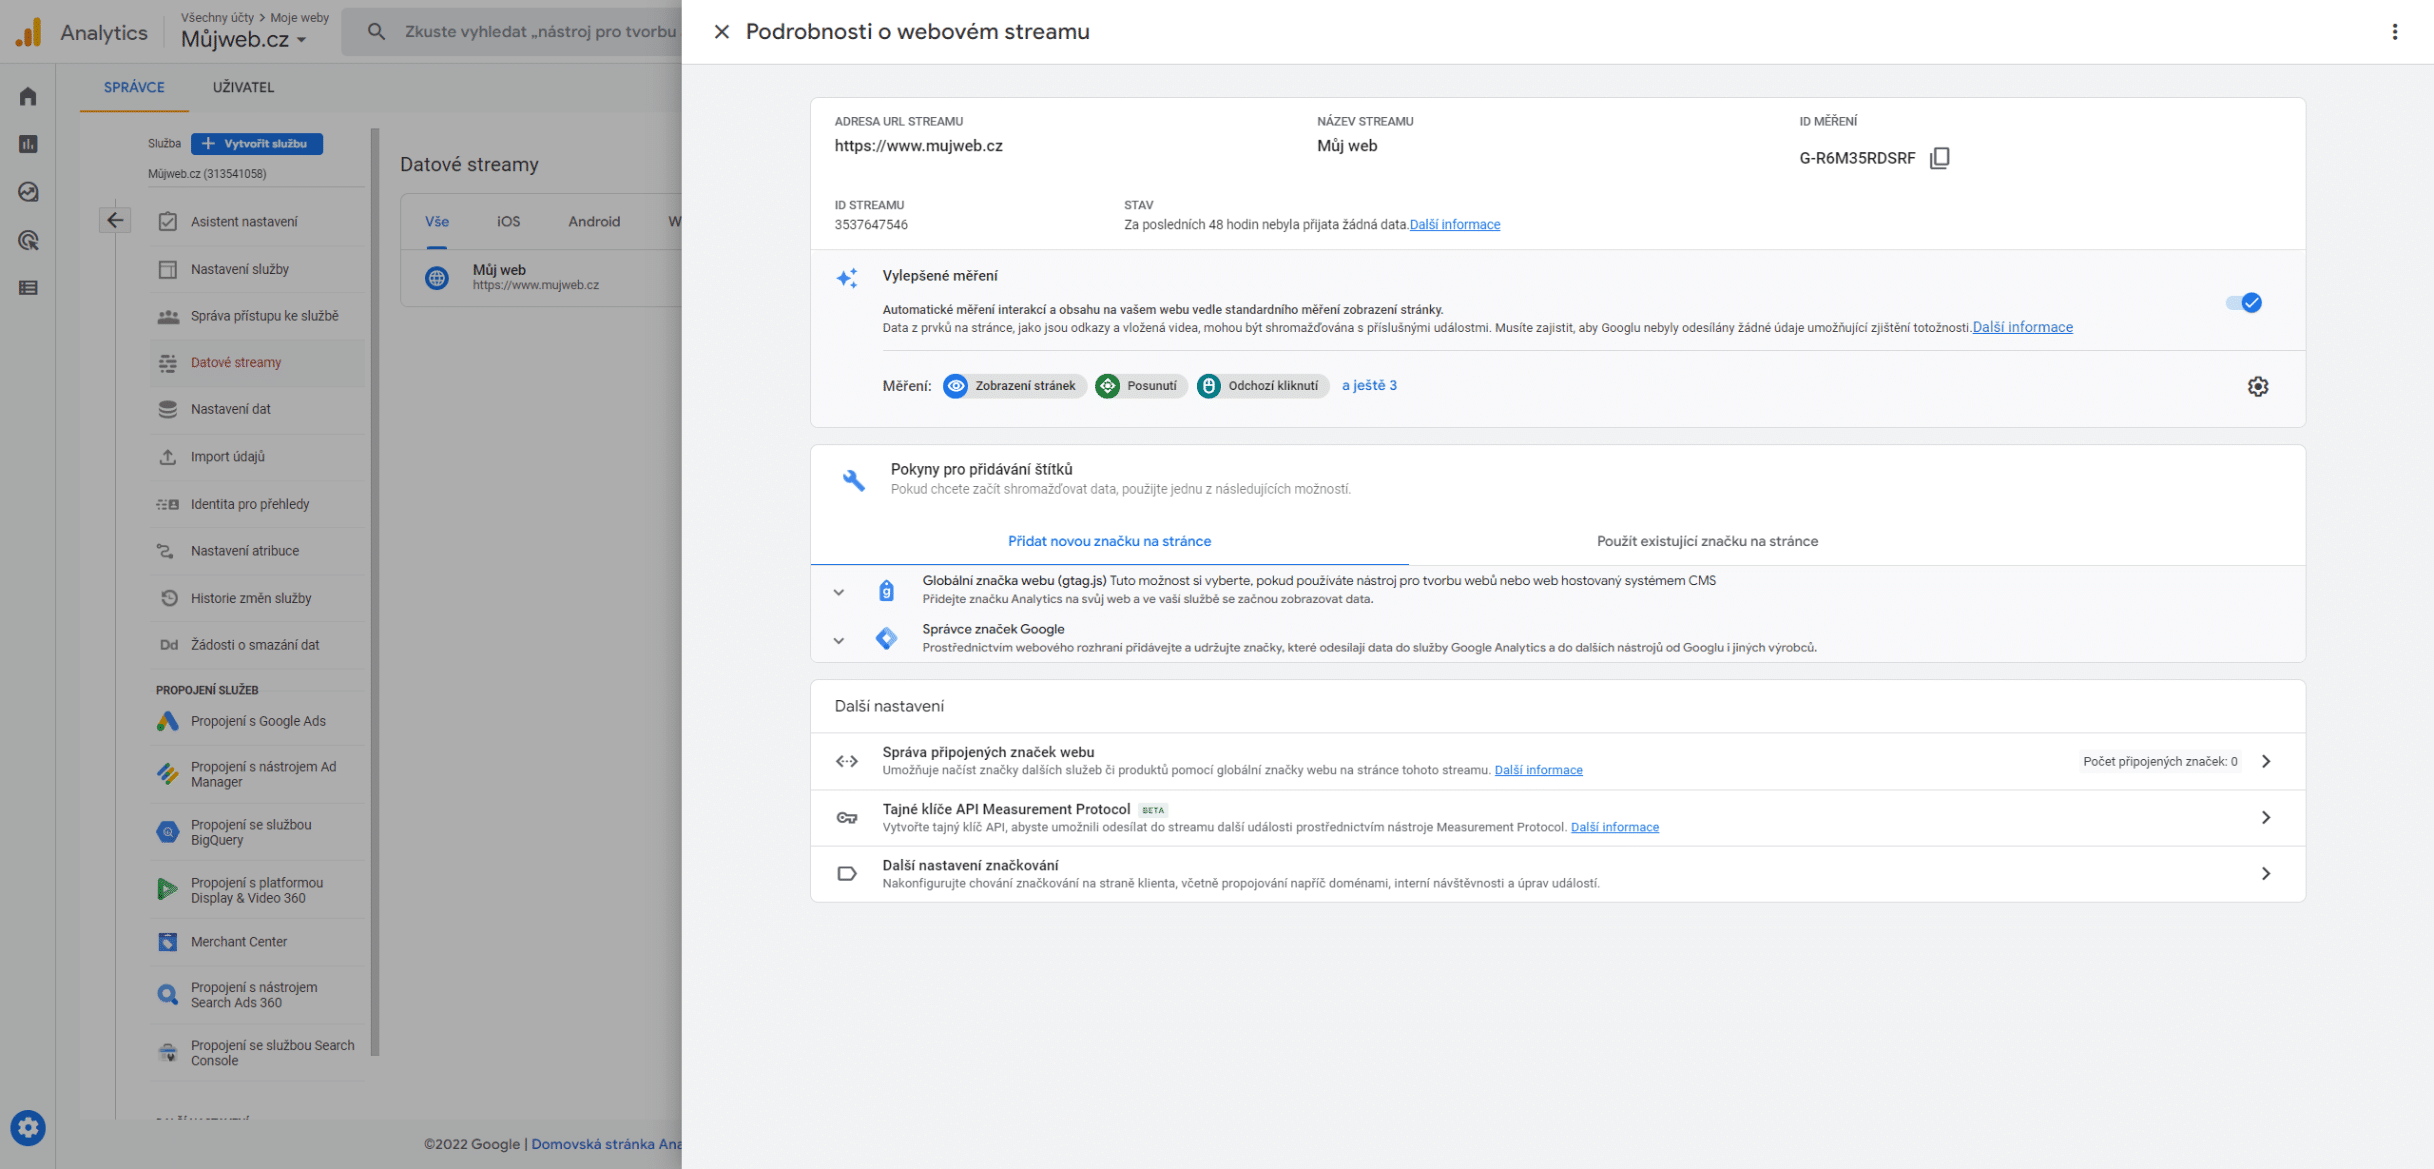Click the Analytics logo
The height and width of the screenshot is (1169, 2434).
point(29,32)
